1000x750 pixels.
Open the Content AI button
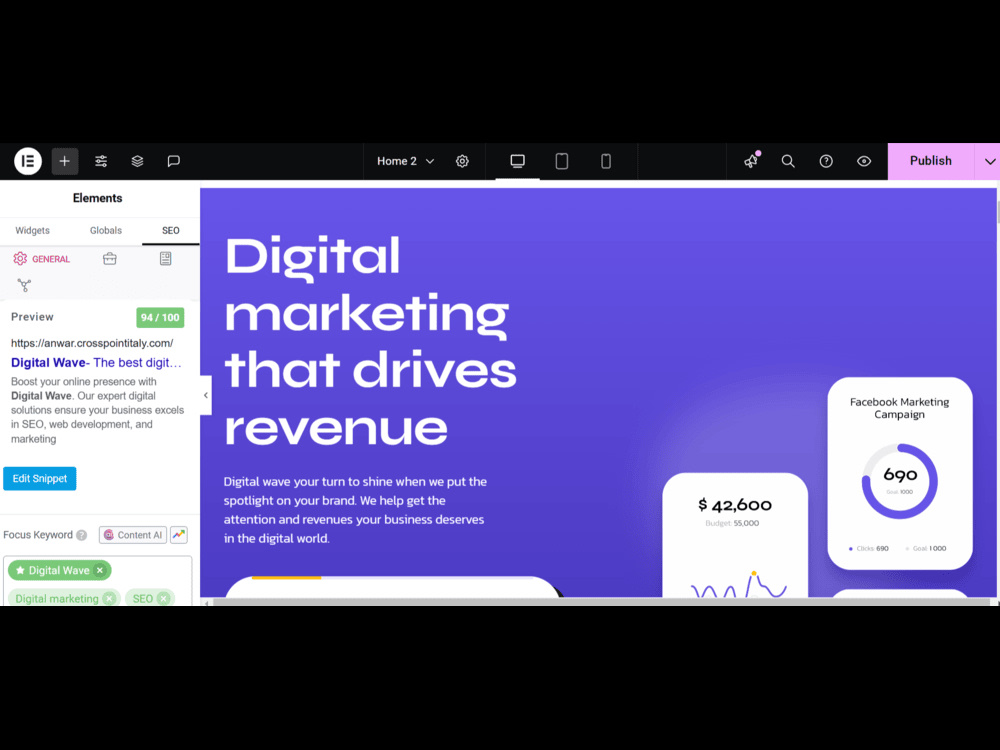tap(133, 535)
